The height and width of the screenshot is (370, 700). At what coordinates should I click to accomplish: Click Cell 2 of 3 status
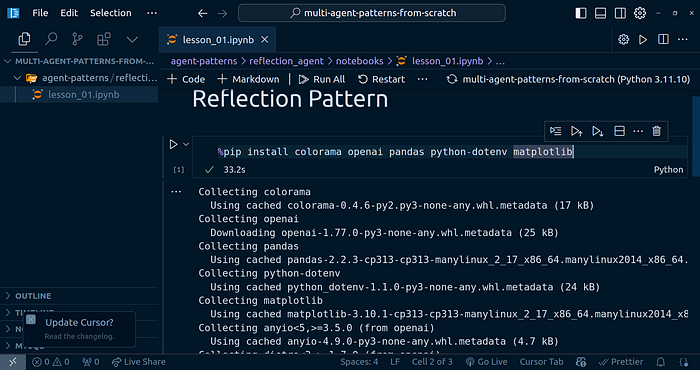click(432, 362)
